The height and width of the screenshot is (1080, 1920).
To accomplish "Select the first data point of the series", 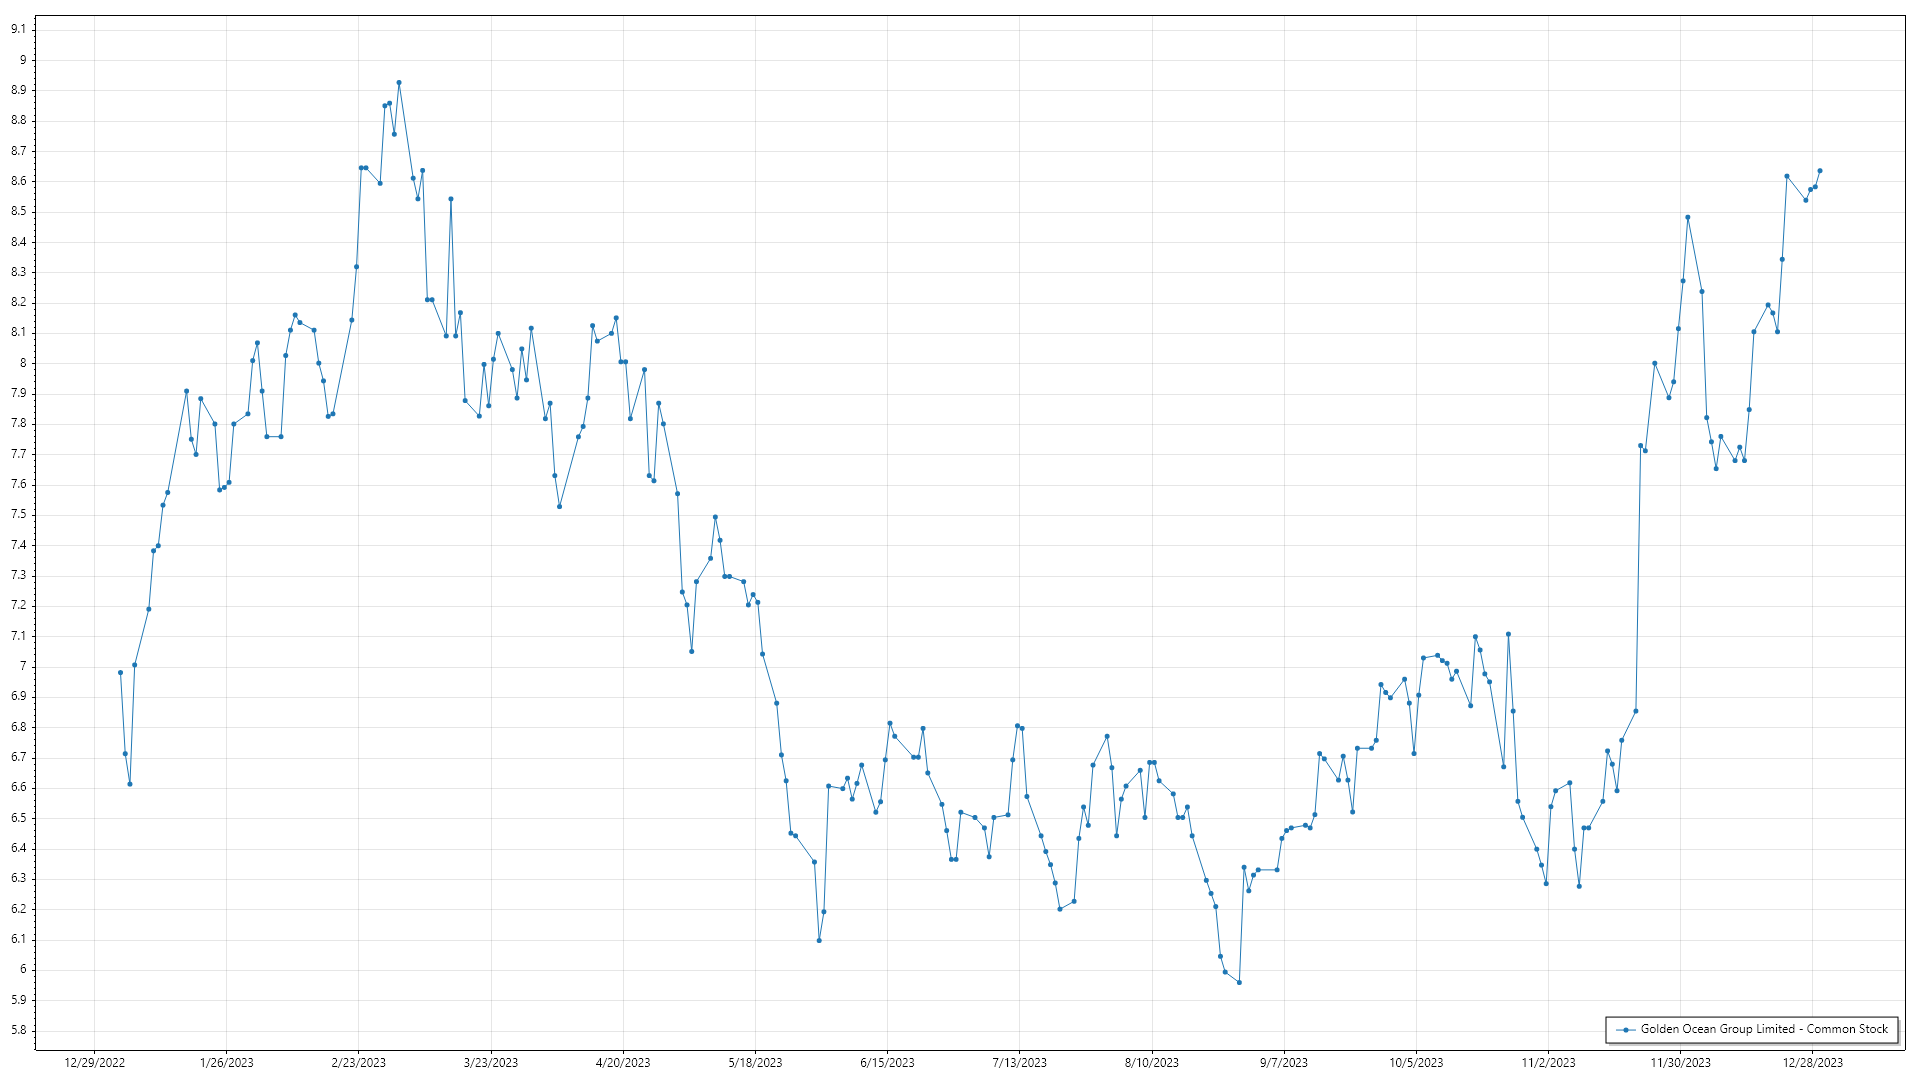I will point(120,673).
